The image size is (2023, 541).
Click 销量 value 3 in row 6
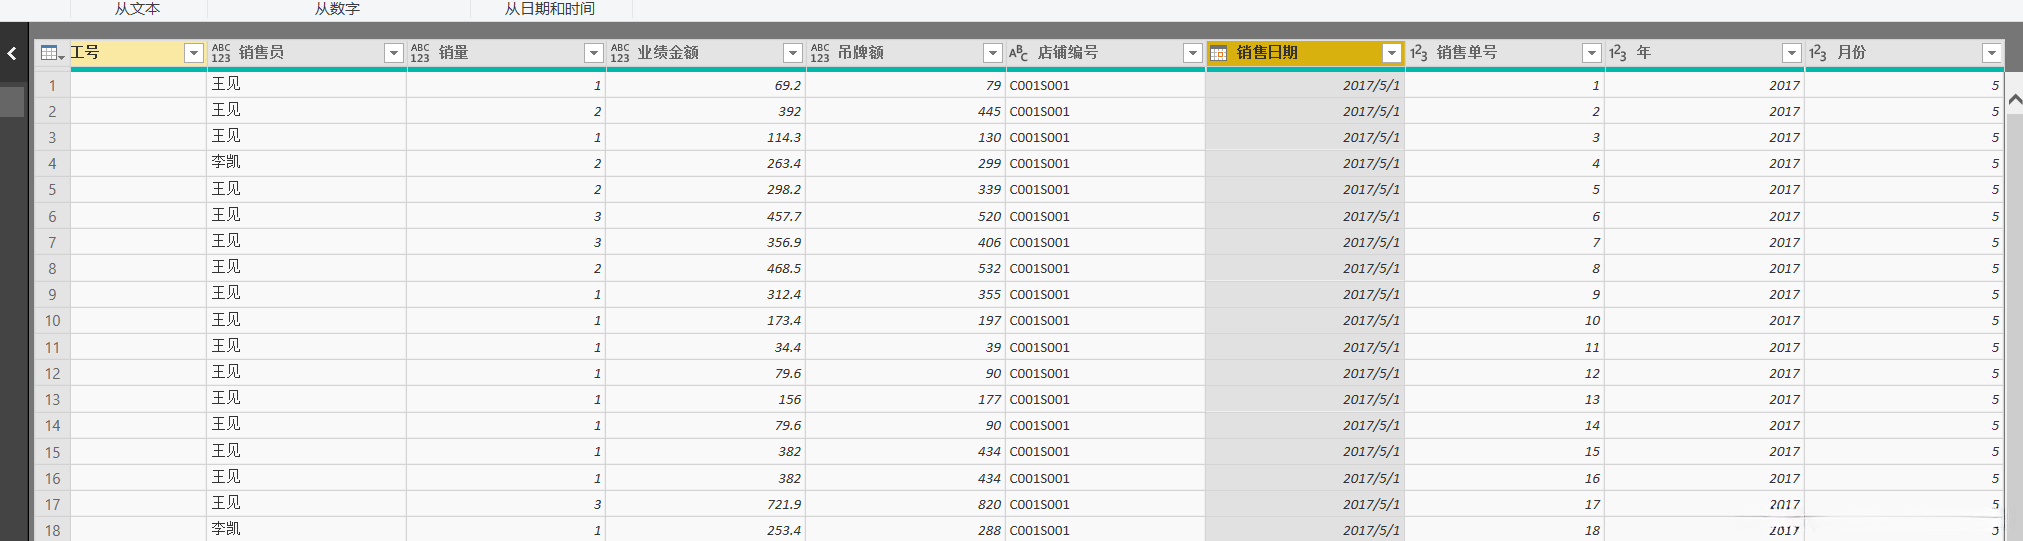click(x=506, y=216)
